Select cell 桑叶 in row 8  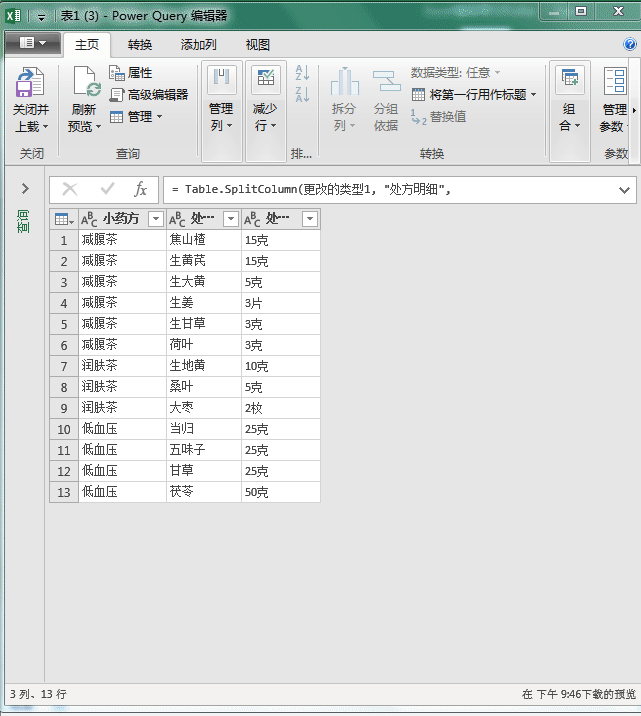204,387
